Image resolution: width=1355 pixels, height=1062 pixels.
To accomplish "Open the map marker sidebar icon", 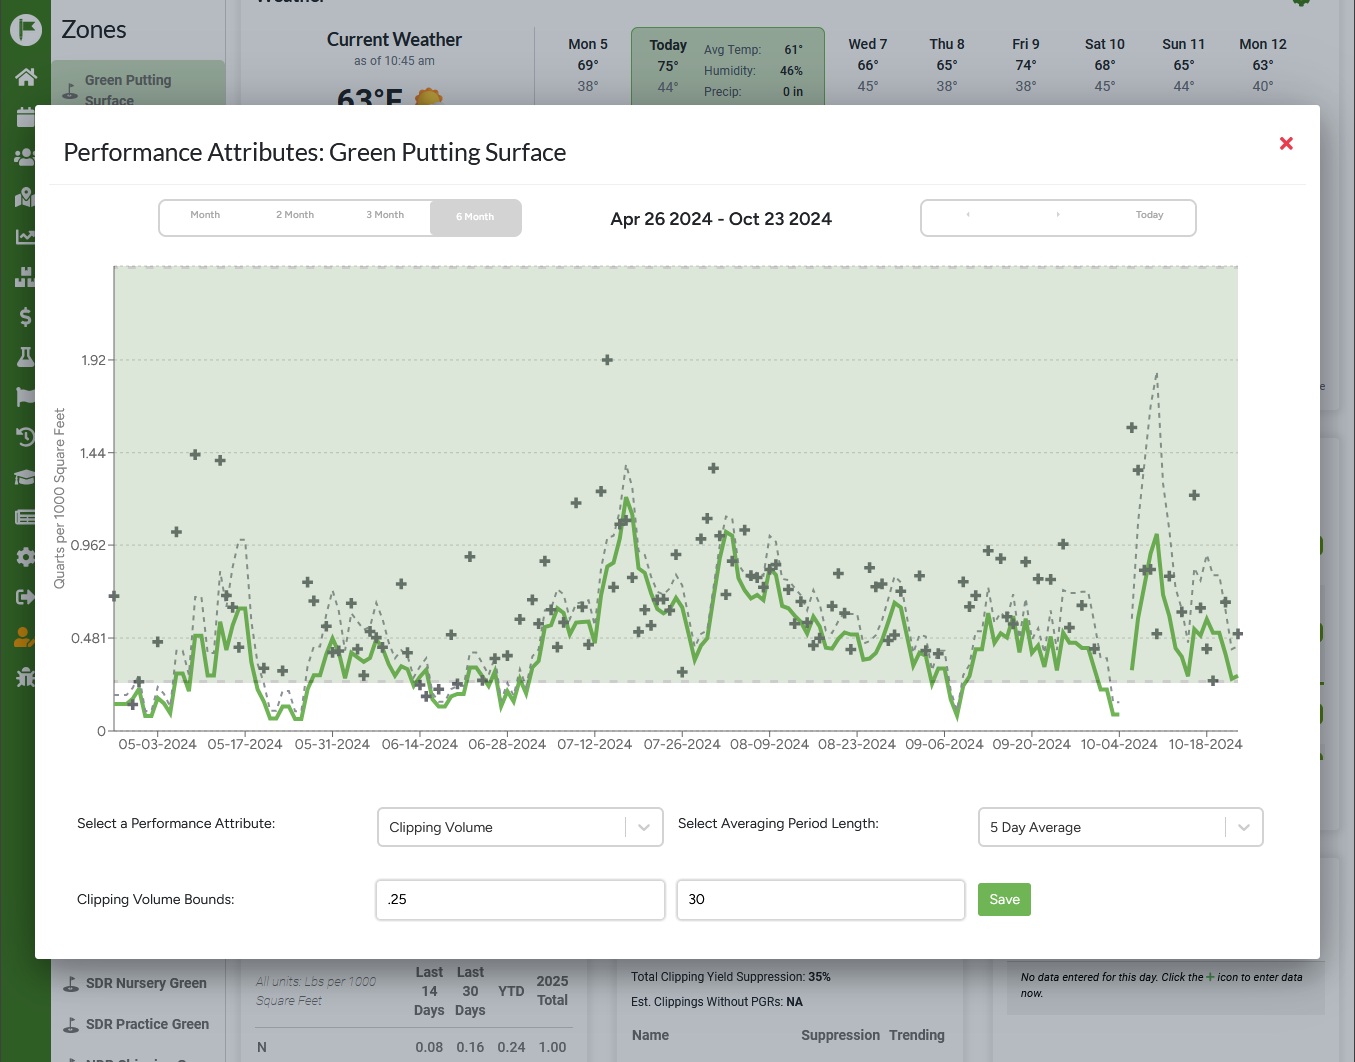I will (x=26, y=197).
